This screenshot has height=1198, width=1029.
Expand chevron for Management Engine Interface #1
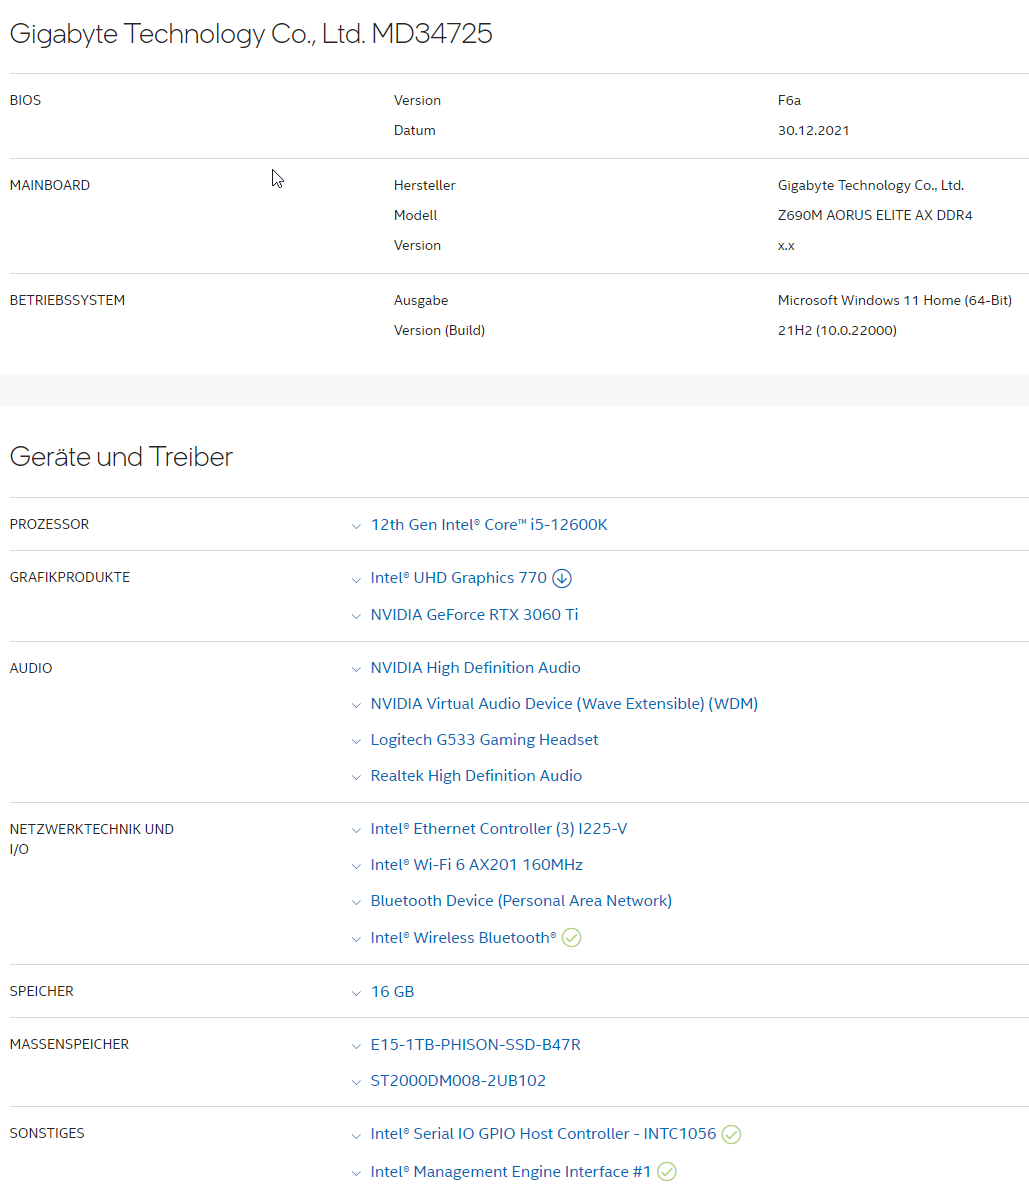[356, 1173]
